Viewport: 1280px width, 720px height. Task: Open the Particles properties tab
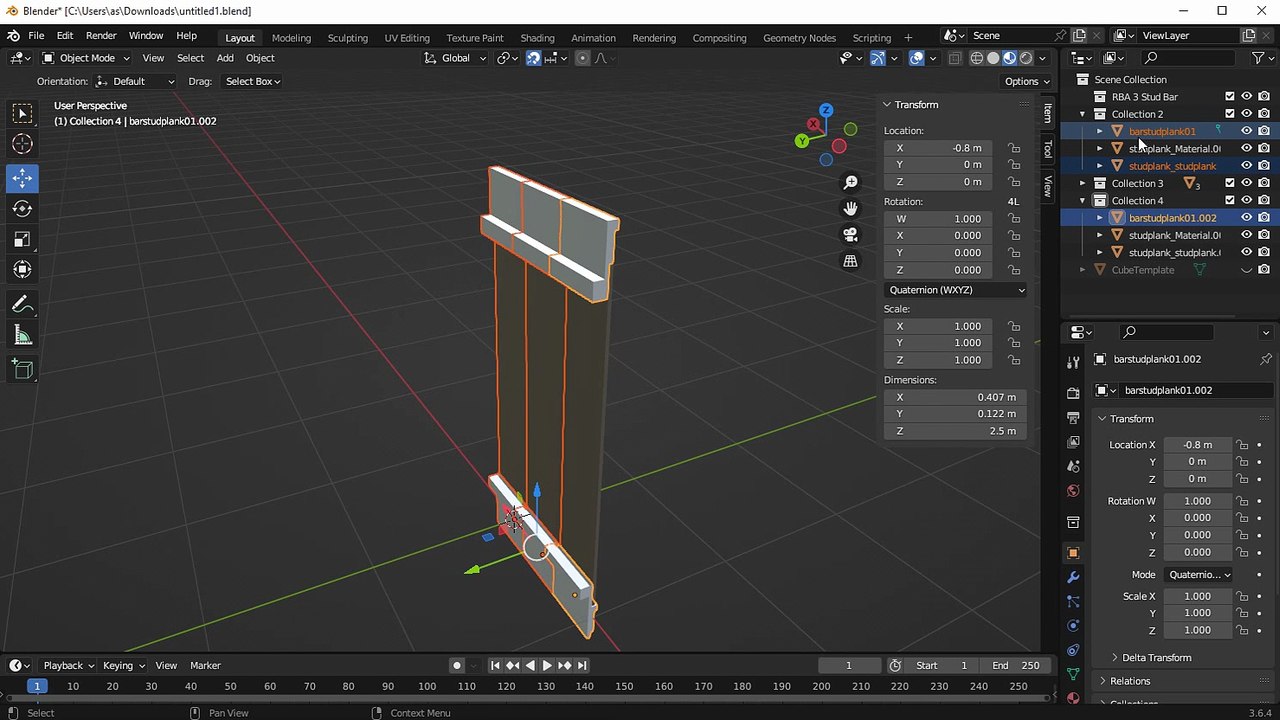(1073, 601)
